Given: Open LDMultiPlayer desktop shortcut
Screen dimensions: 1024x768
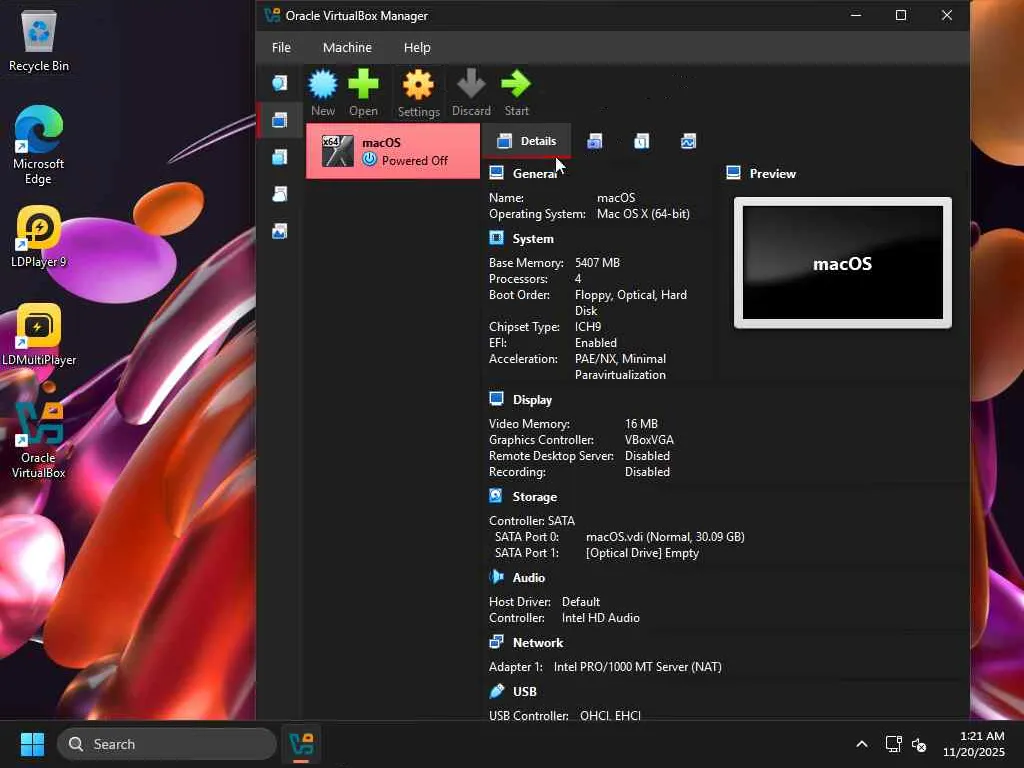Looking at the screenshot, I should [39, 334].
